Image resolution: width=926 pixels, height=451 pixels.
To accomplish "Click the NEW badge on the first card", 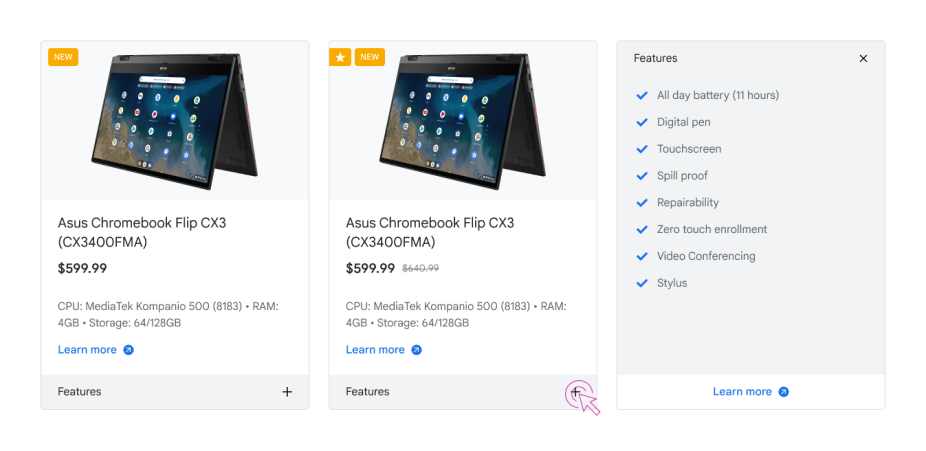I will [63, 57].
